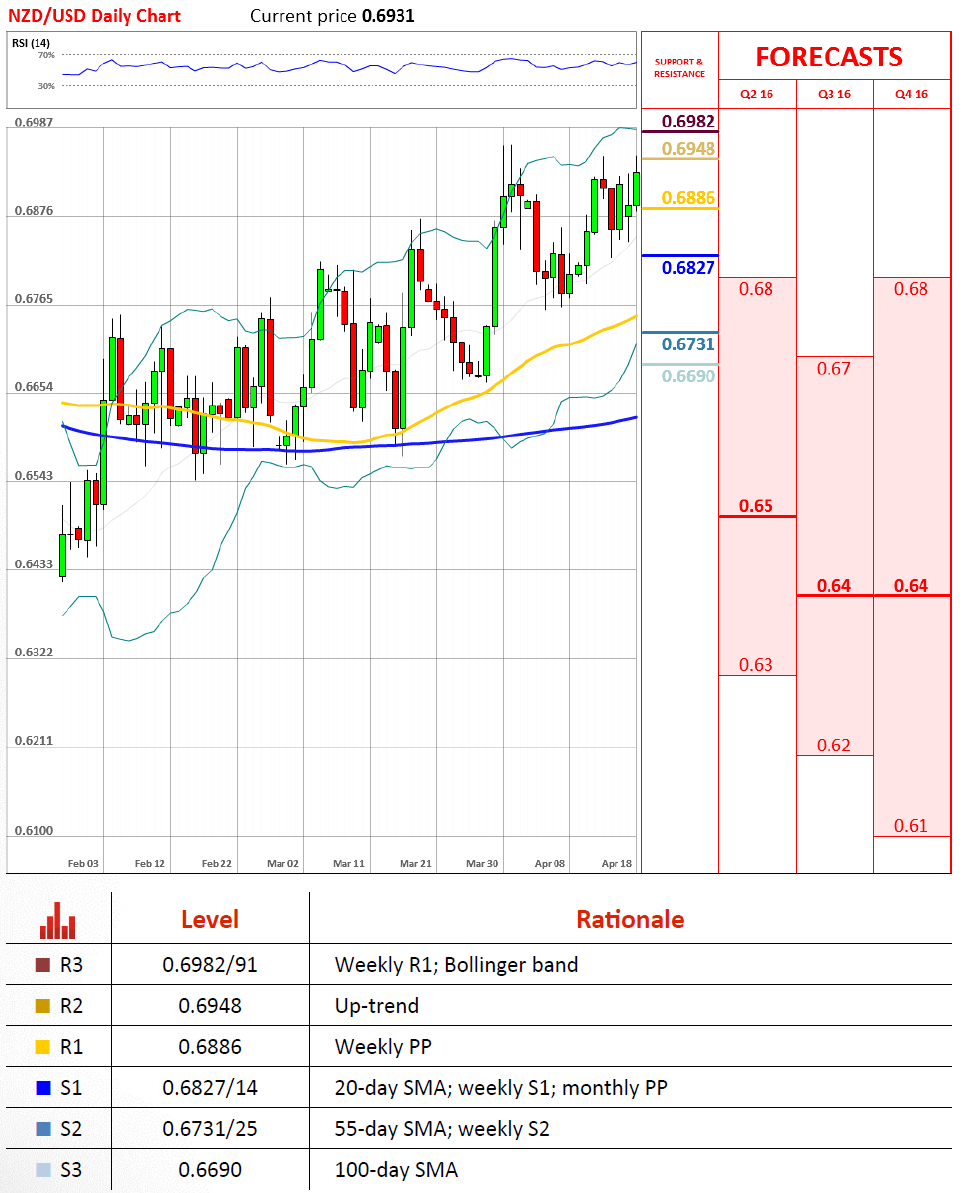This screenshot has height=1193, width=967.
Task: Click the RSI (14) indicator label
Action: pos(31,43)
